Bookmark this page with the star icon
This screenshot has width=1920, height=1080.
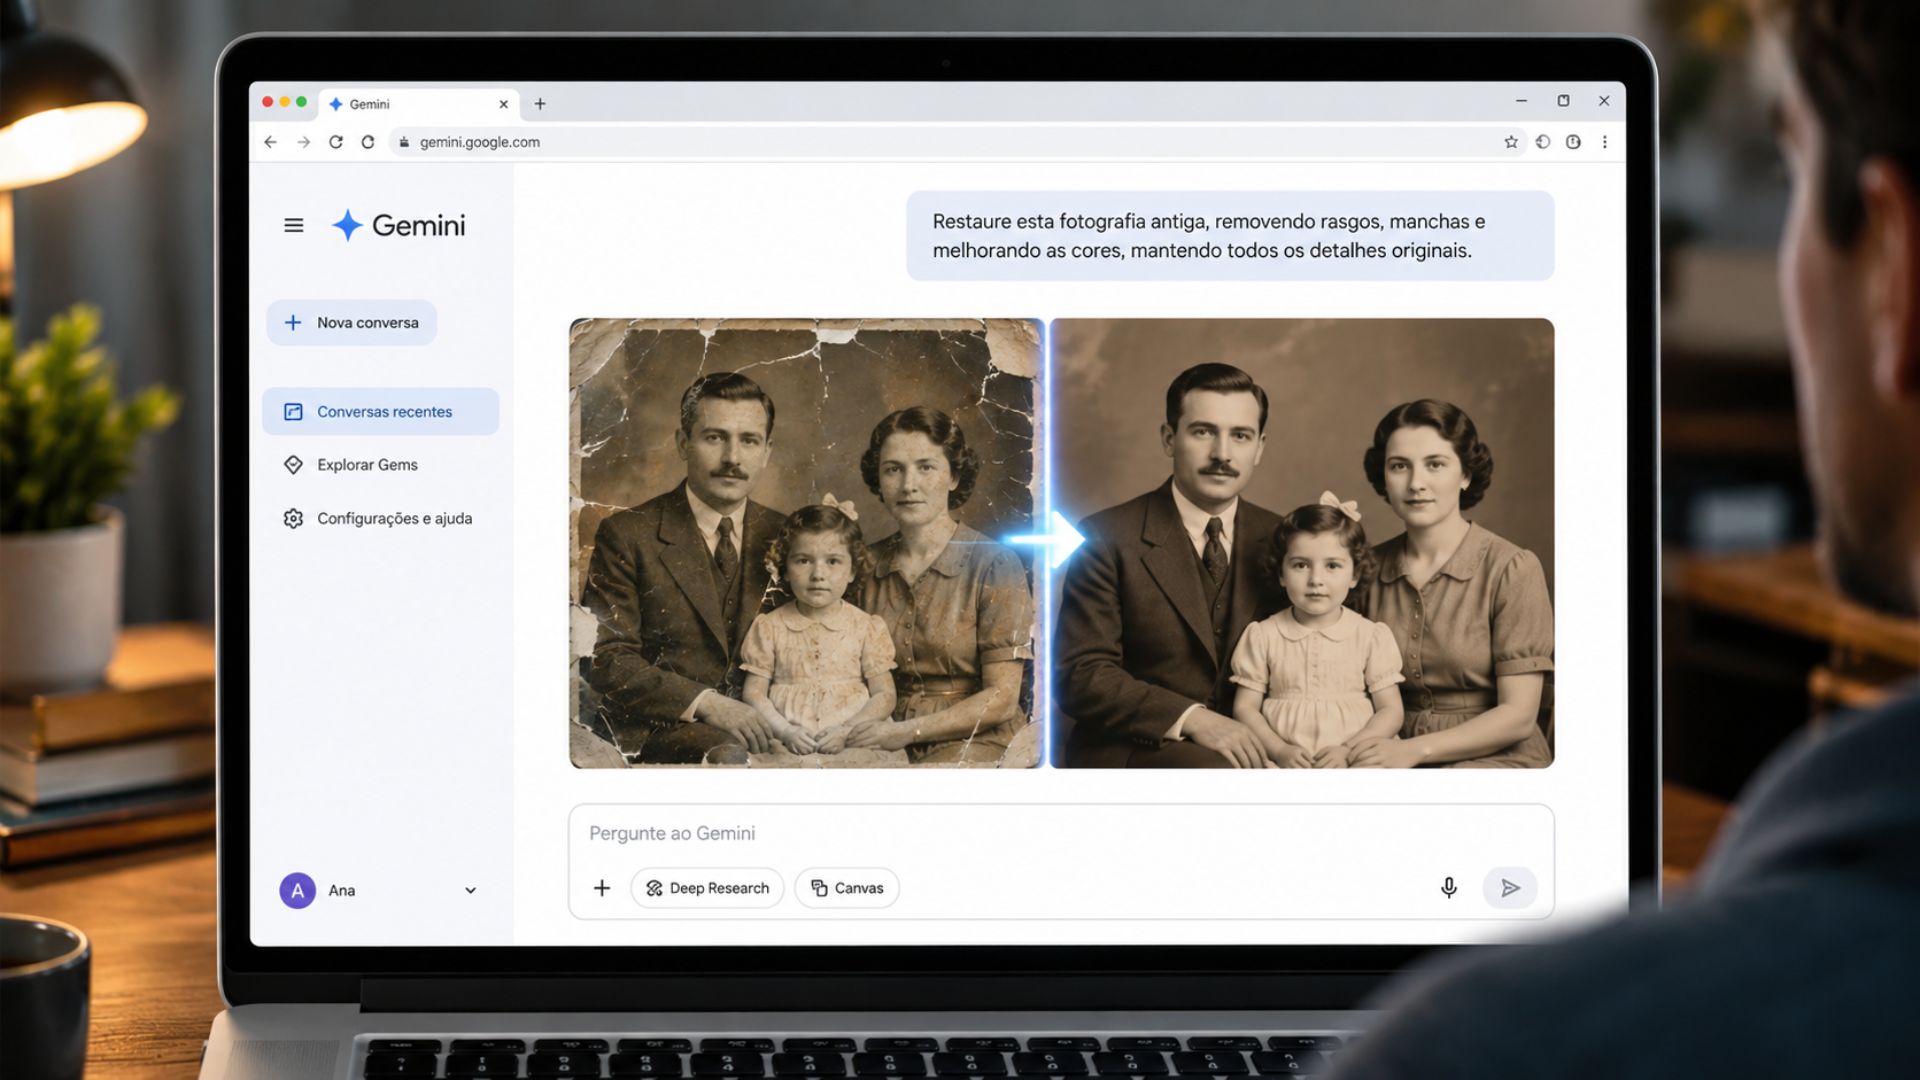point(1511,142)
